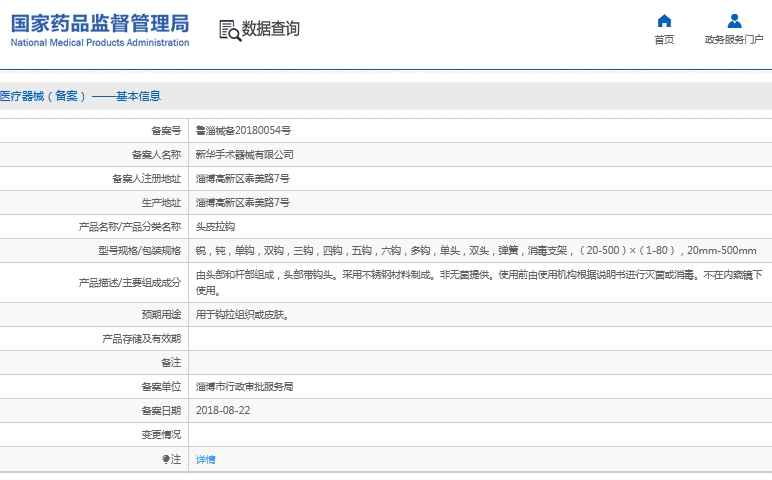Viewport: 772px width, 480px height.
Task: Click the 备案号 row label
Action: coord(166,130)
